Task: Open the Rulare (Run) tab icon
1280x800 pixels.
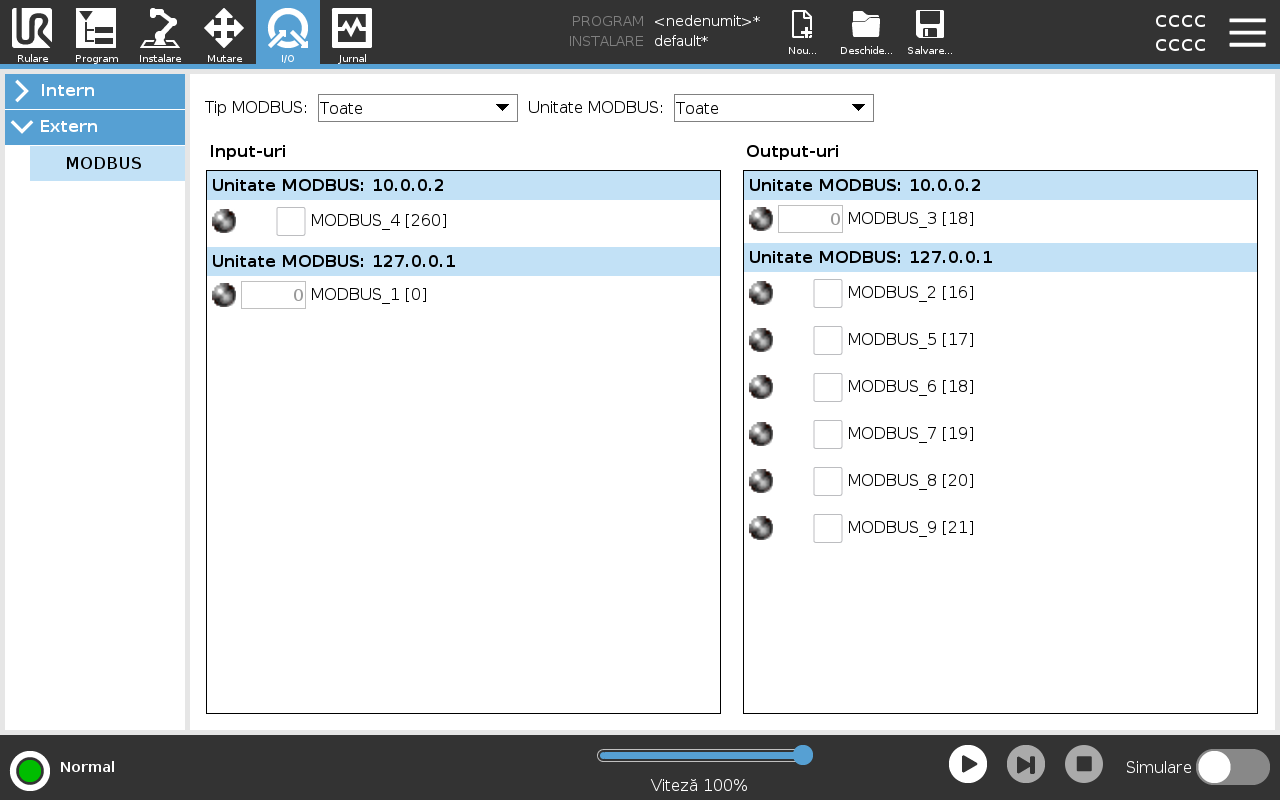Action: pos(32,32)
